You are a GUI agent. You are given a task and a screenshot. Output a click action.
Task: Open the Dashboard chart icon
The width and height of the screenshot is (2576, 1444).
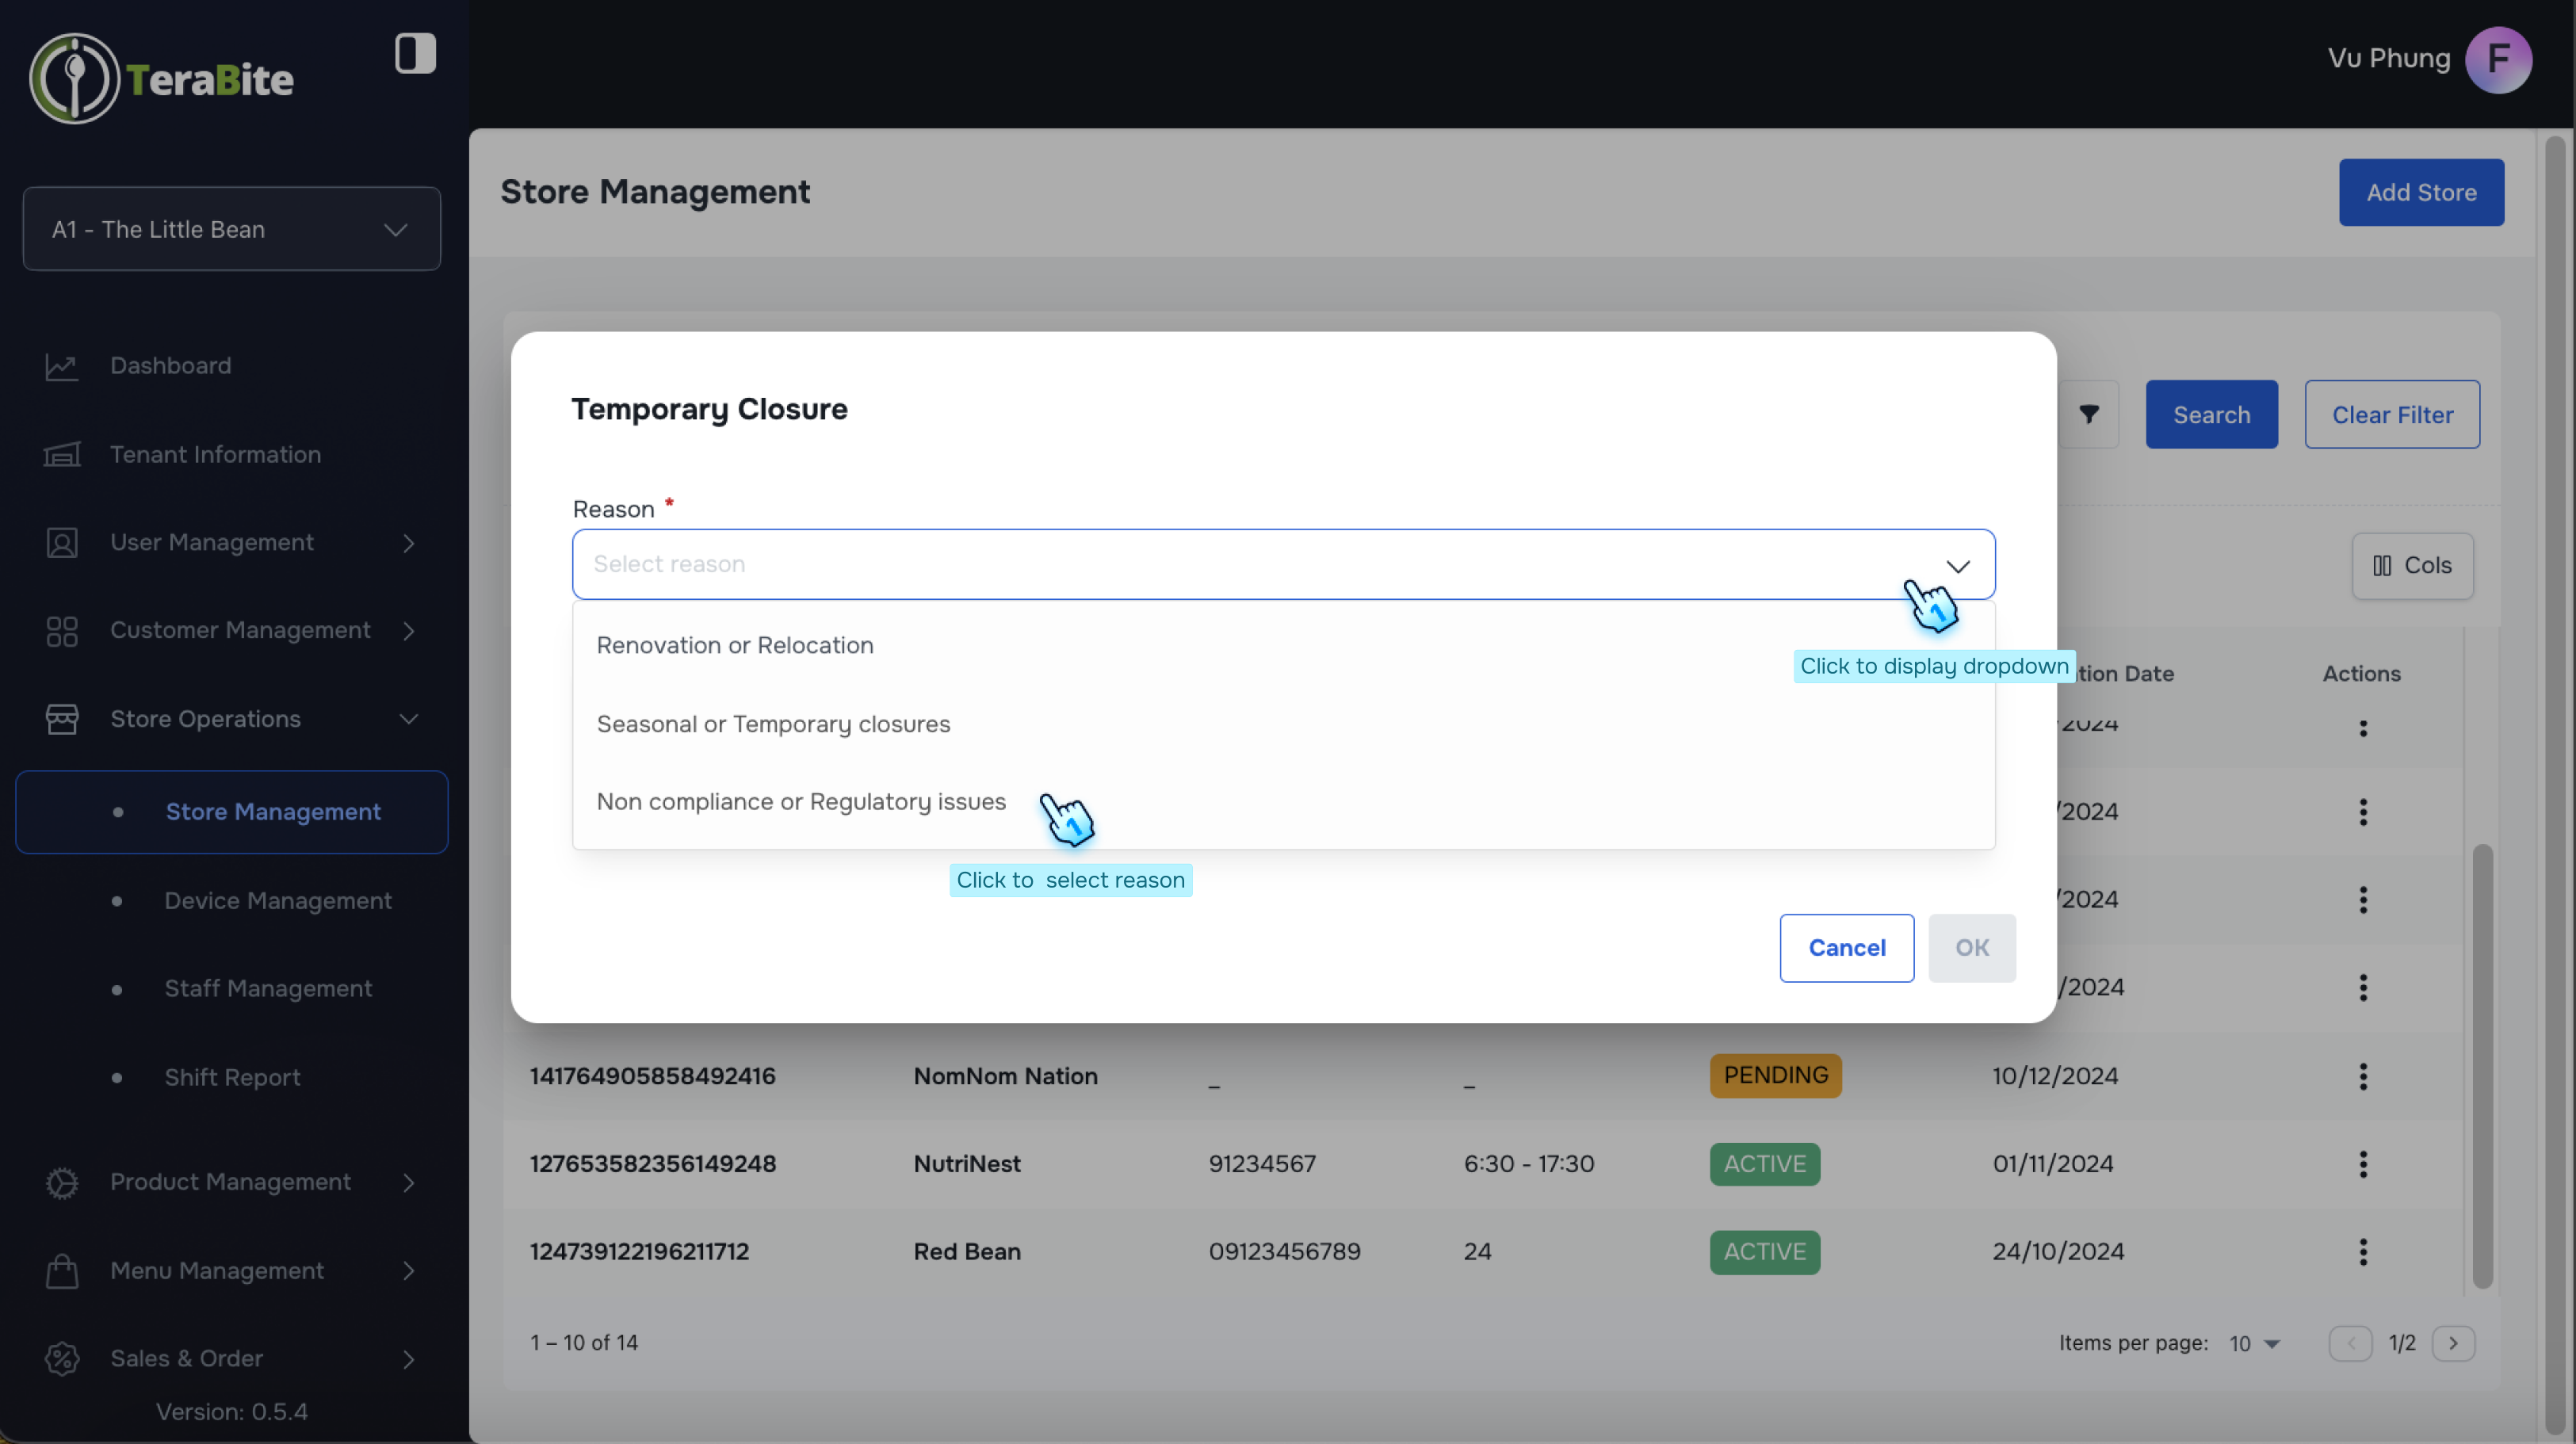(61, 366)
